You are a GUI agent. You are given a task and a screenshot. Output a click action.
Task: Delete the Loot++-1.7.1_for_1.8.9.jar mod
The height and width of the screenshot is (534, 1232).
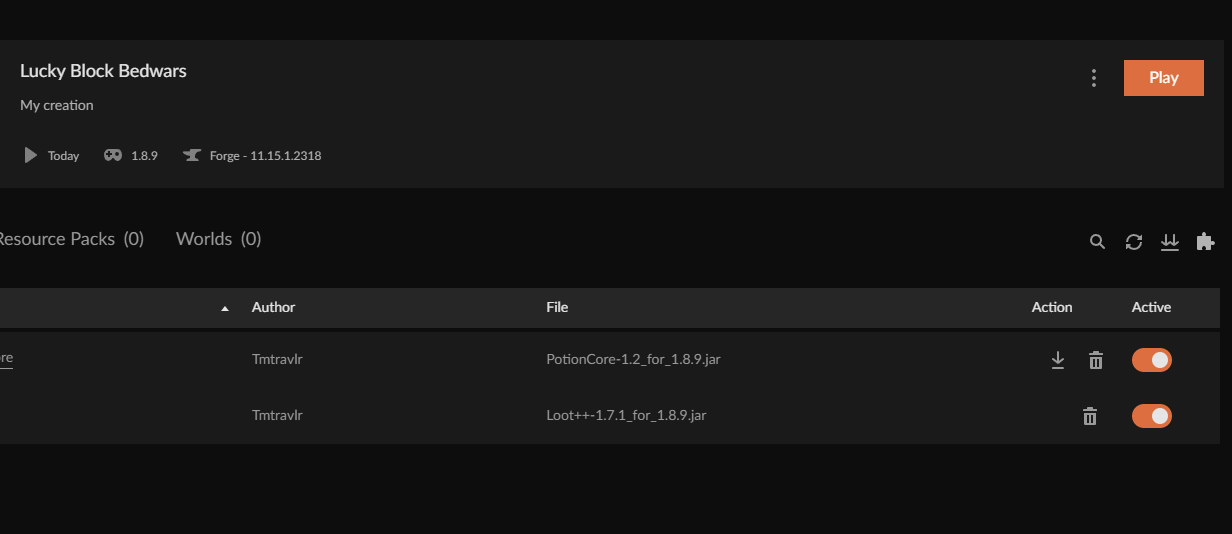click(x=1090, y=416)
